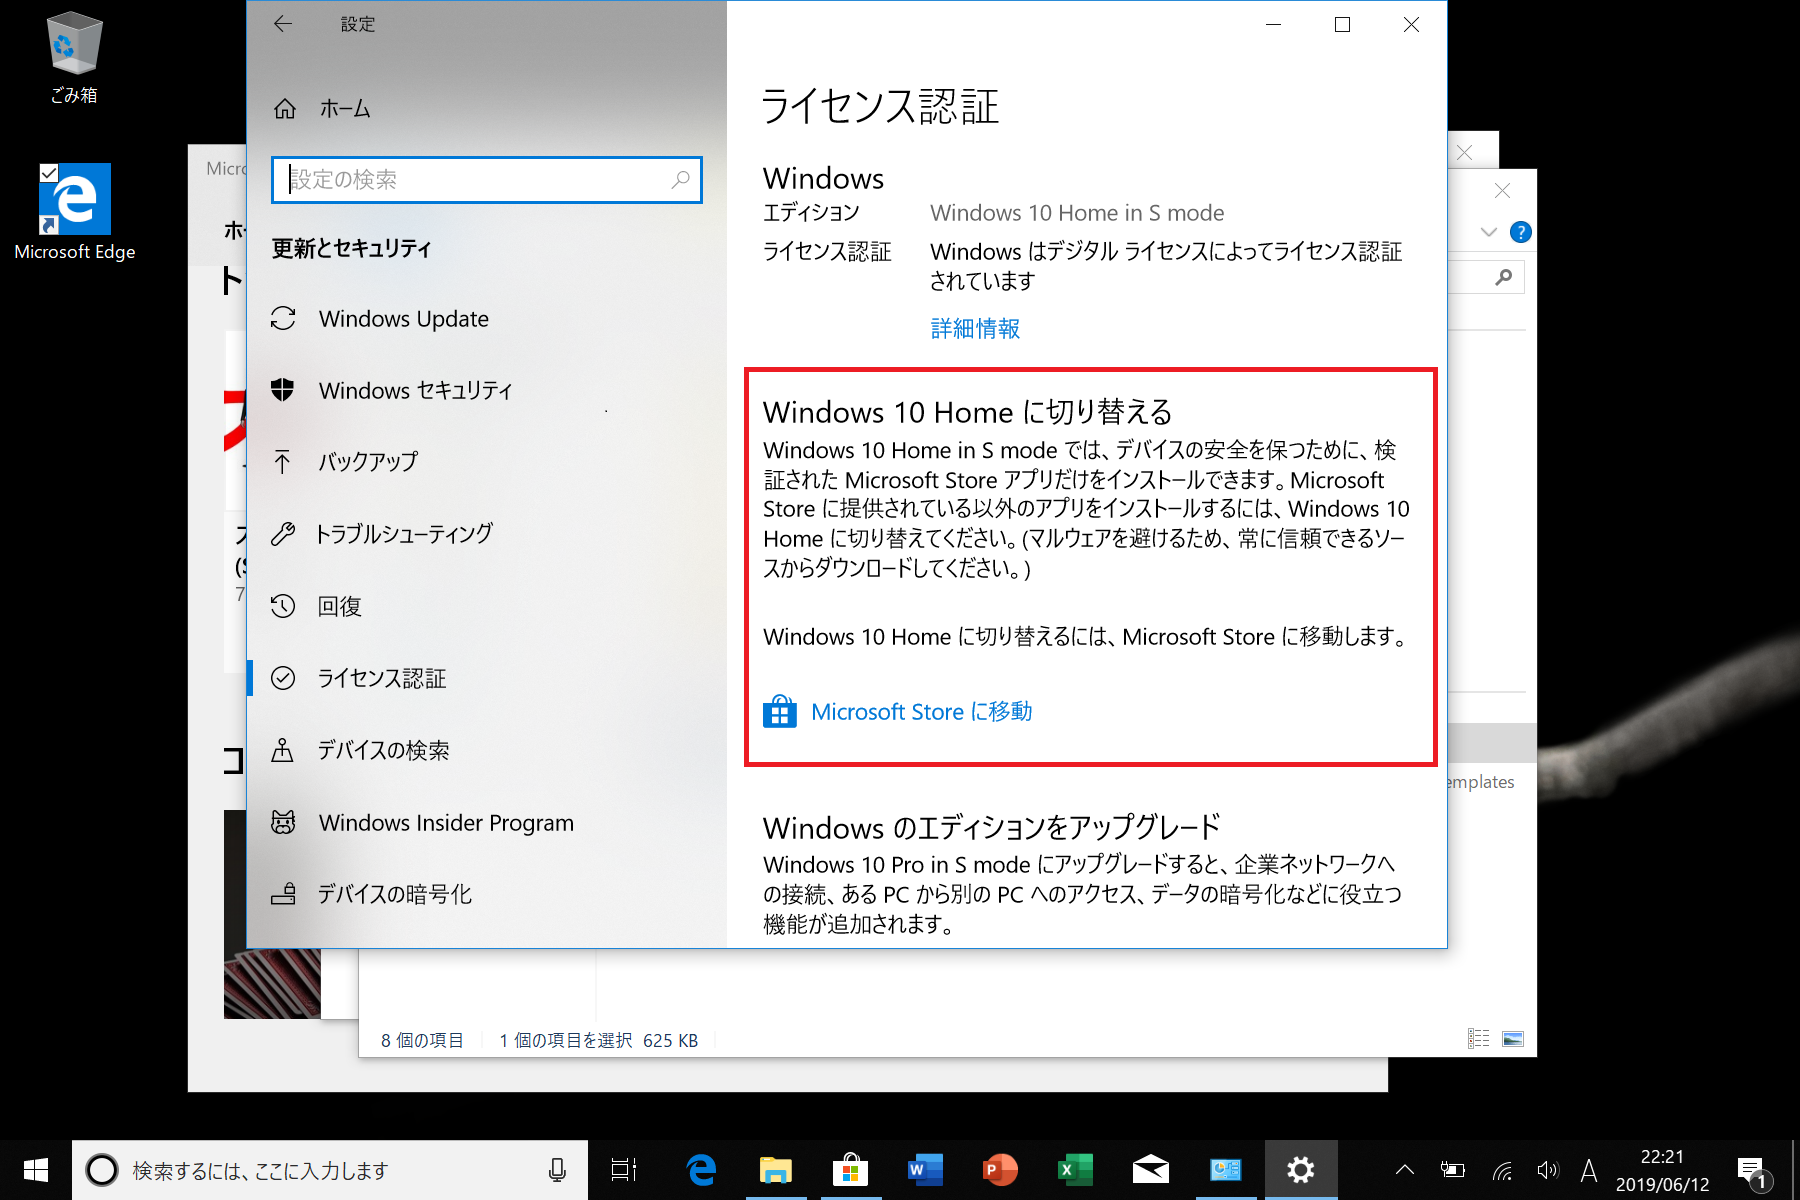
Task: Go back with the Settings back arrow
Action: click(283, 24)
